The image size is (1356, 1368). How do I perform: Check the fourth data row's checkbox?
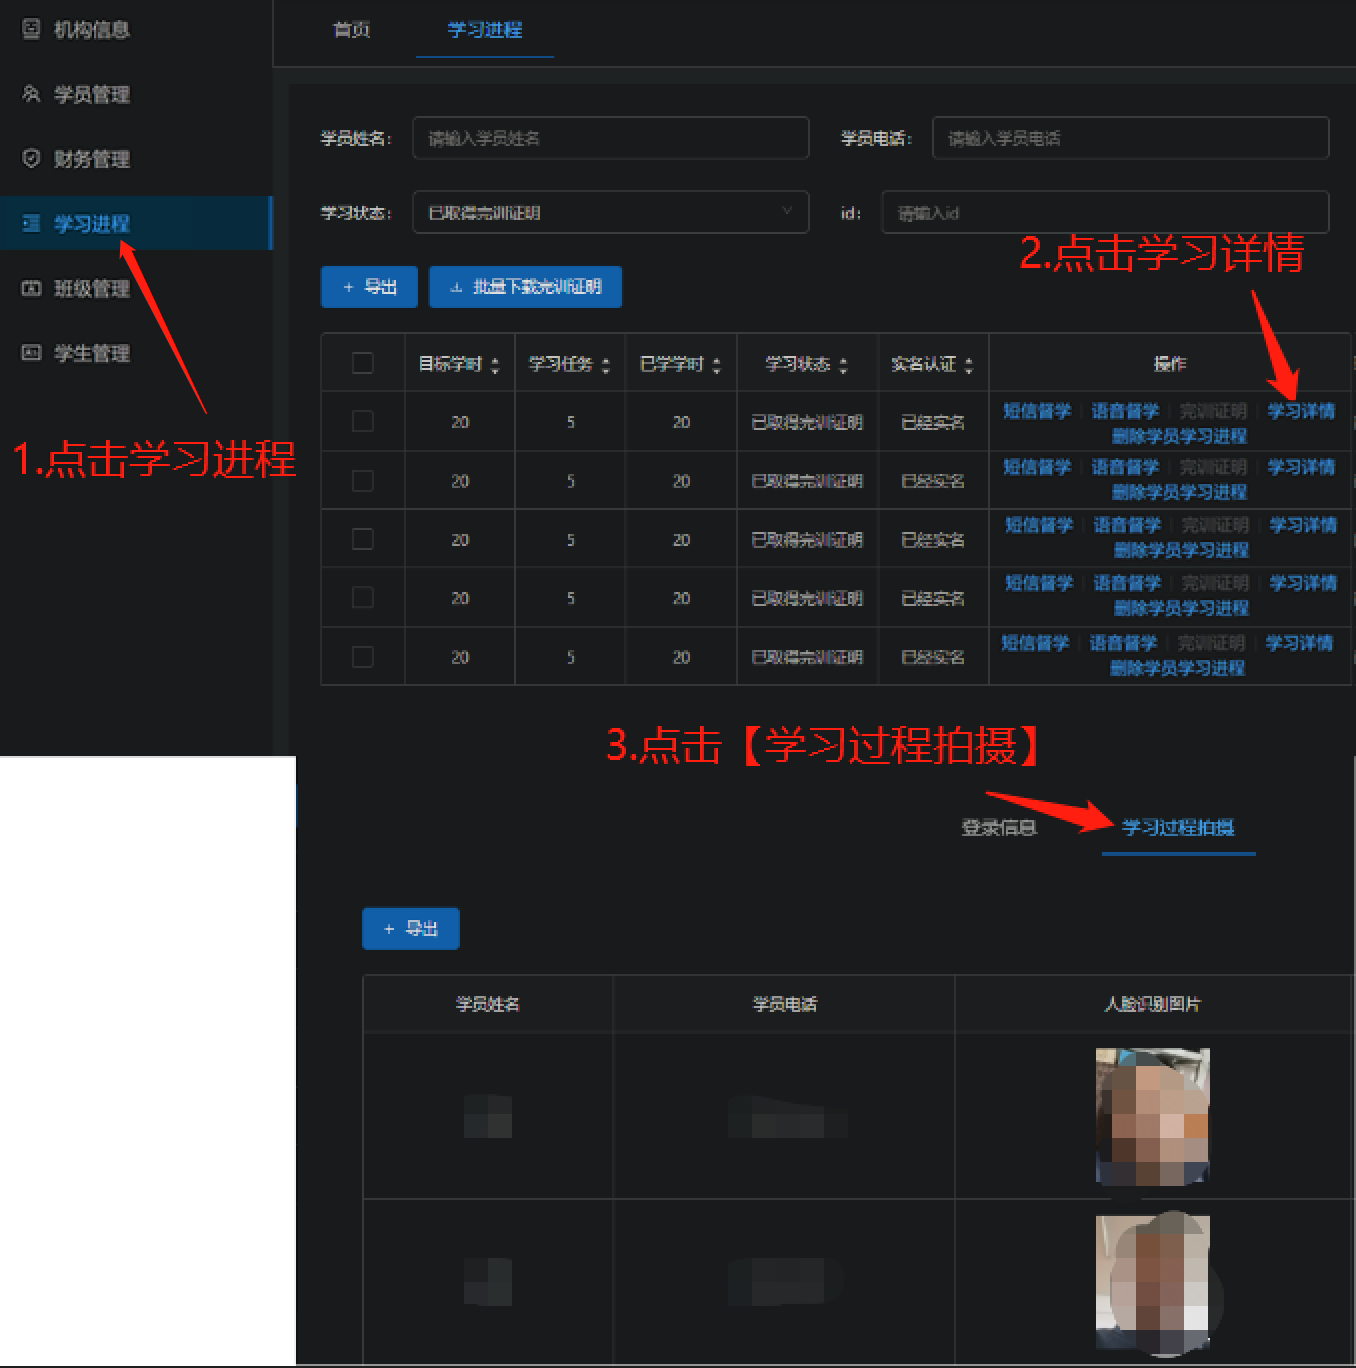363,597
